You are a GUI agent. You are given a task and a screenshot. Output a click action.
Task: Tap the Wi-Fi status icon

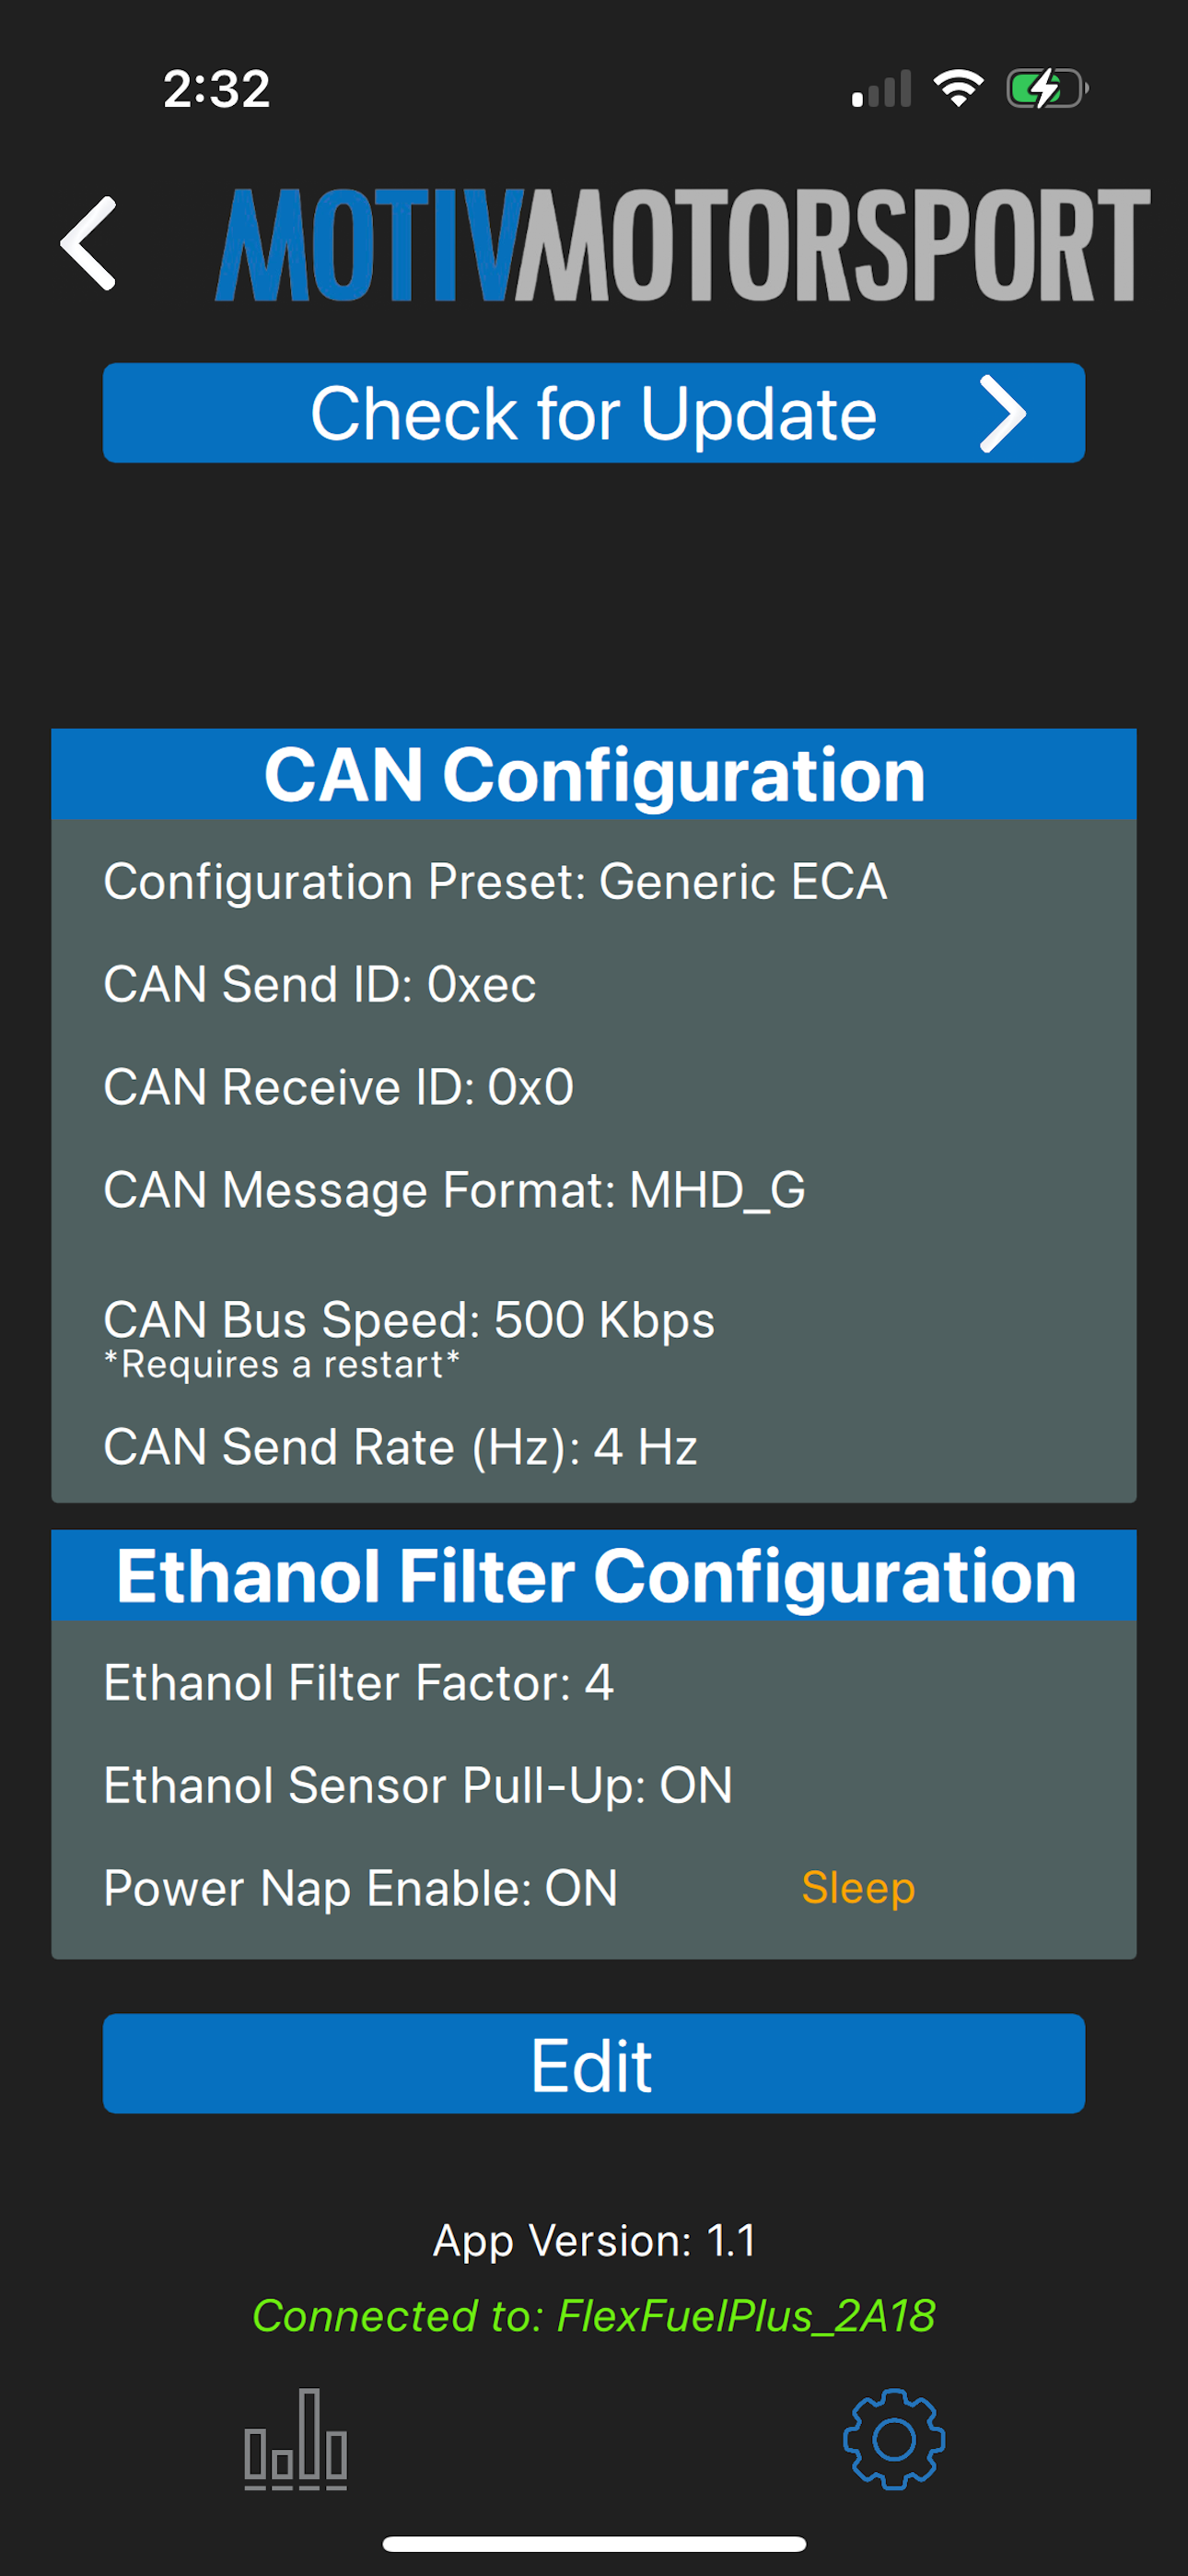[x=958, y=88]
